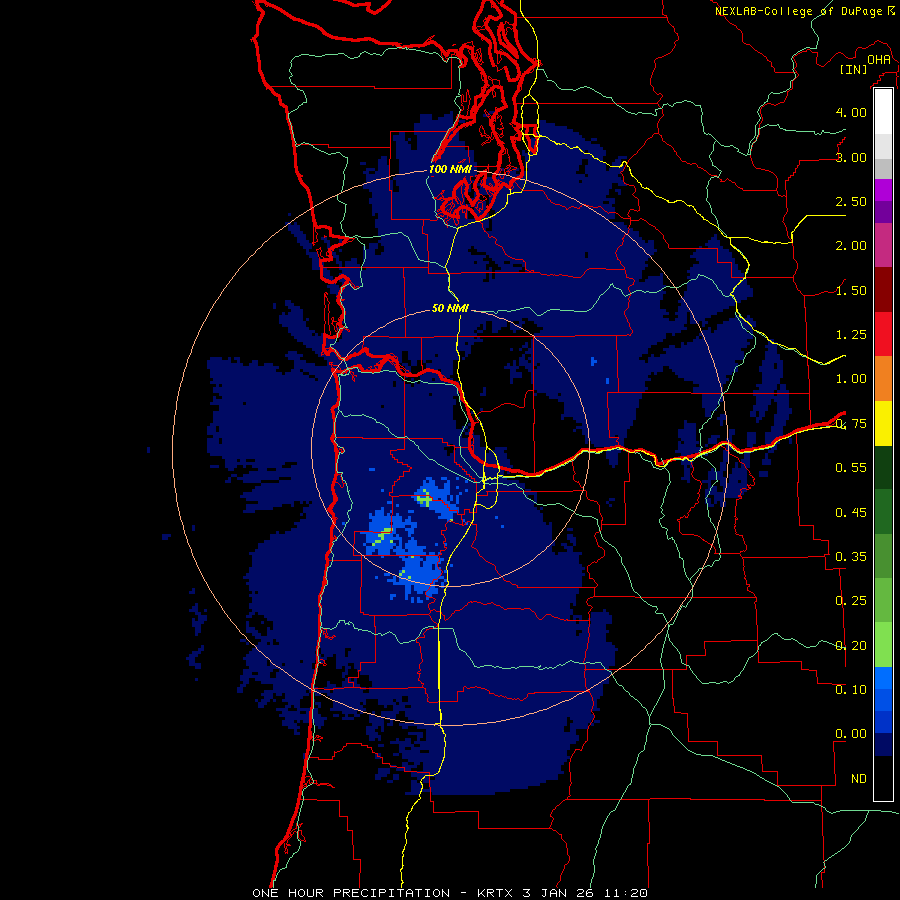Screen dimensions: 900x900
Task: Select the dark maroon swatch beside 1.50
Action: (883, 290)
